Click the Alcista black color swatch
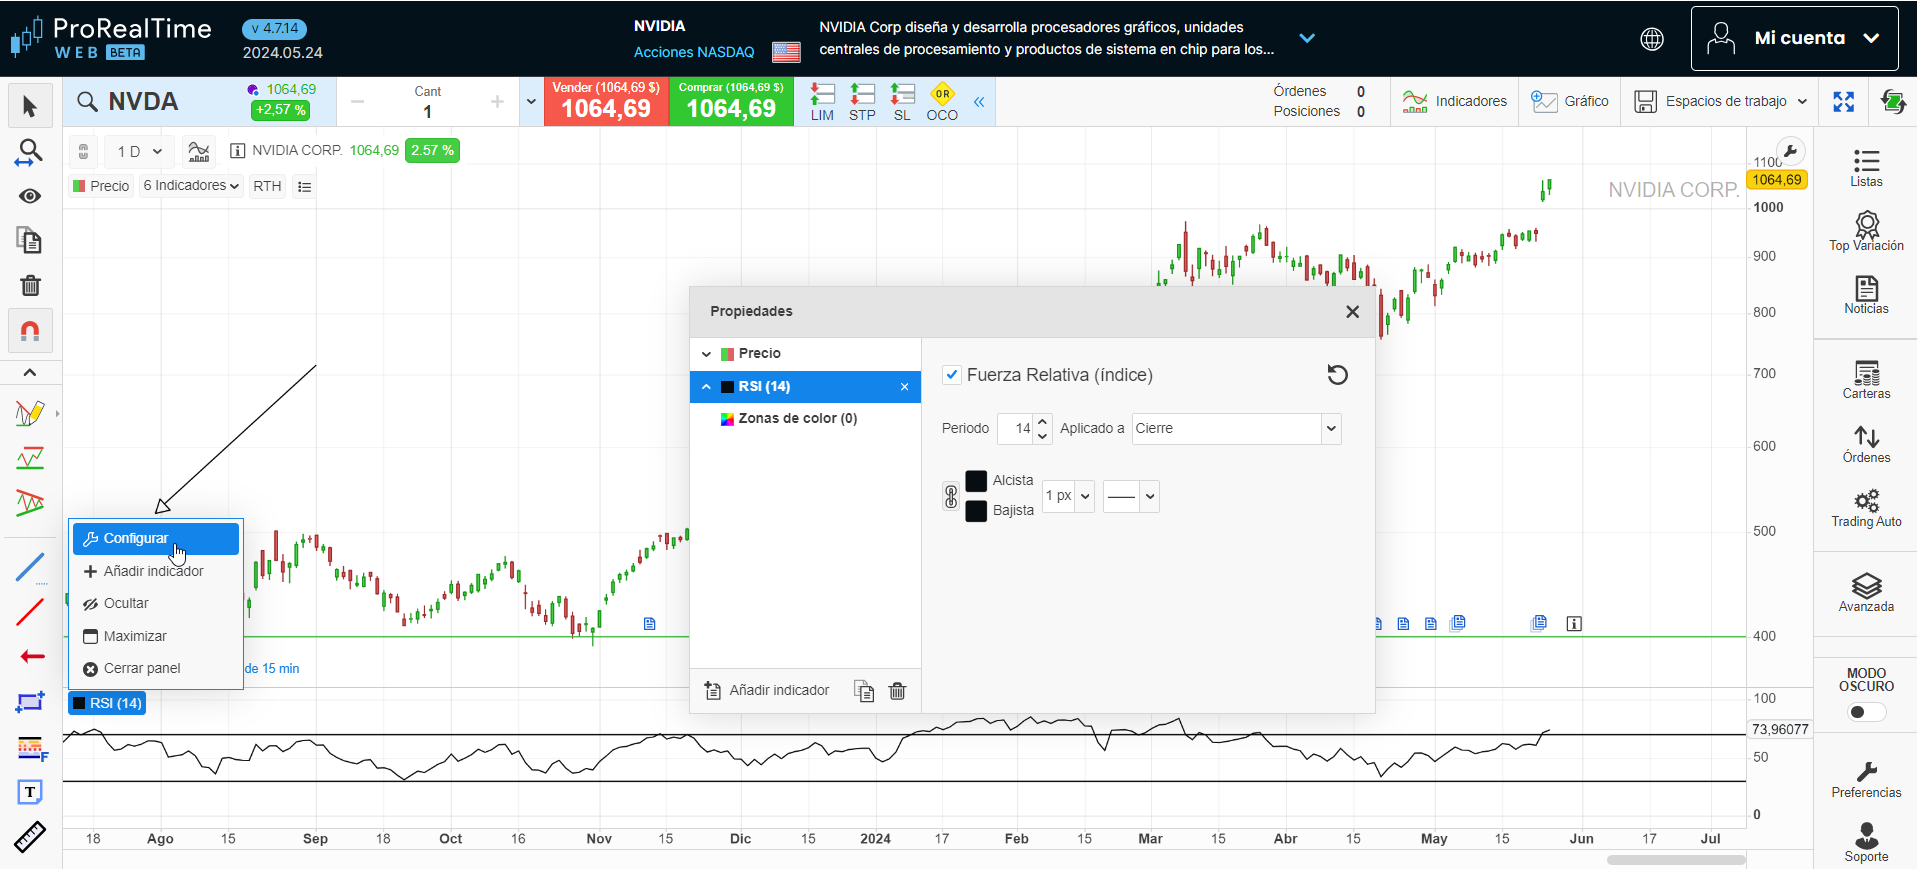This screenshot has width=1917, height=869. [x=976, y=481]
